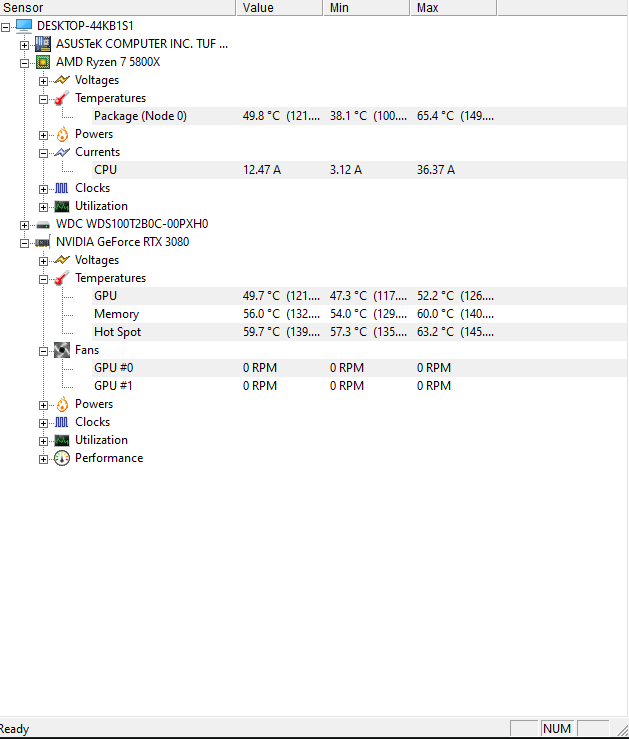Click the GPU Powers flame icon

coord(62,404)
